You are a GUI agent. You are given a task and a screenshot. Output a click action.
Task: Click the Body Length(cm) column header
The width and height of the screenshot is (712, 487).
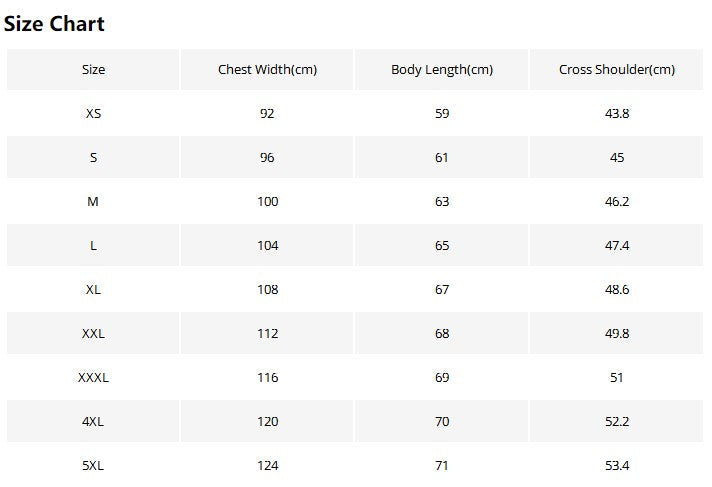[x=442, y=70]
